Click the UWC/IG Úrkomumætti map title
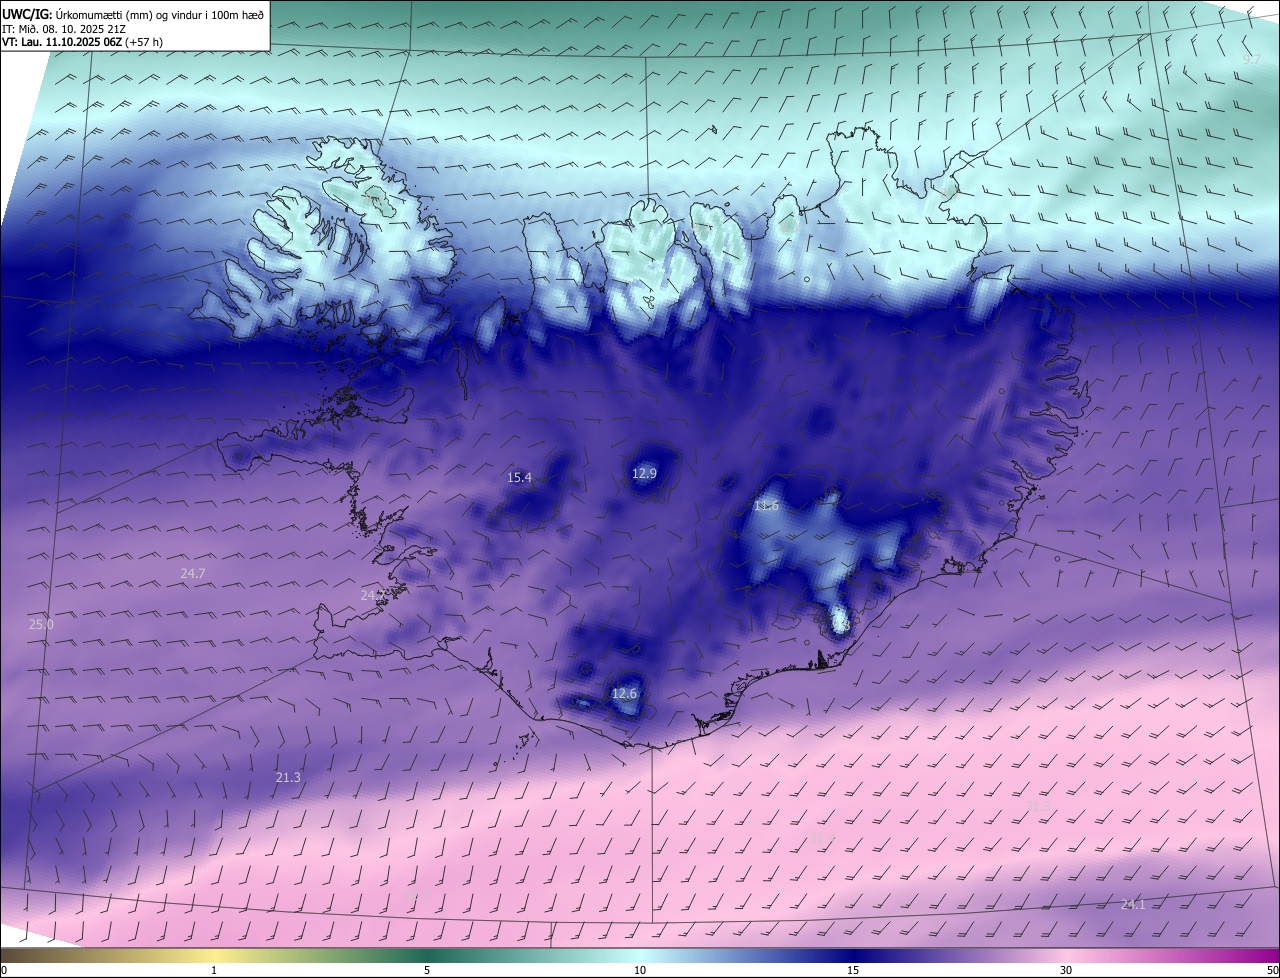The width and height of the screenshot is (1280, 978). pos(133,14)
